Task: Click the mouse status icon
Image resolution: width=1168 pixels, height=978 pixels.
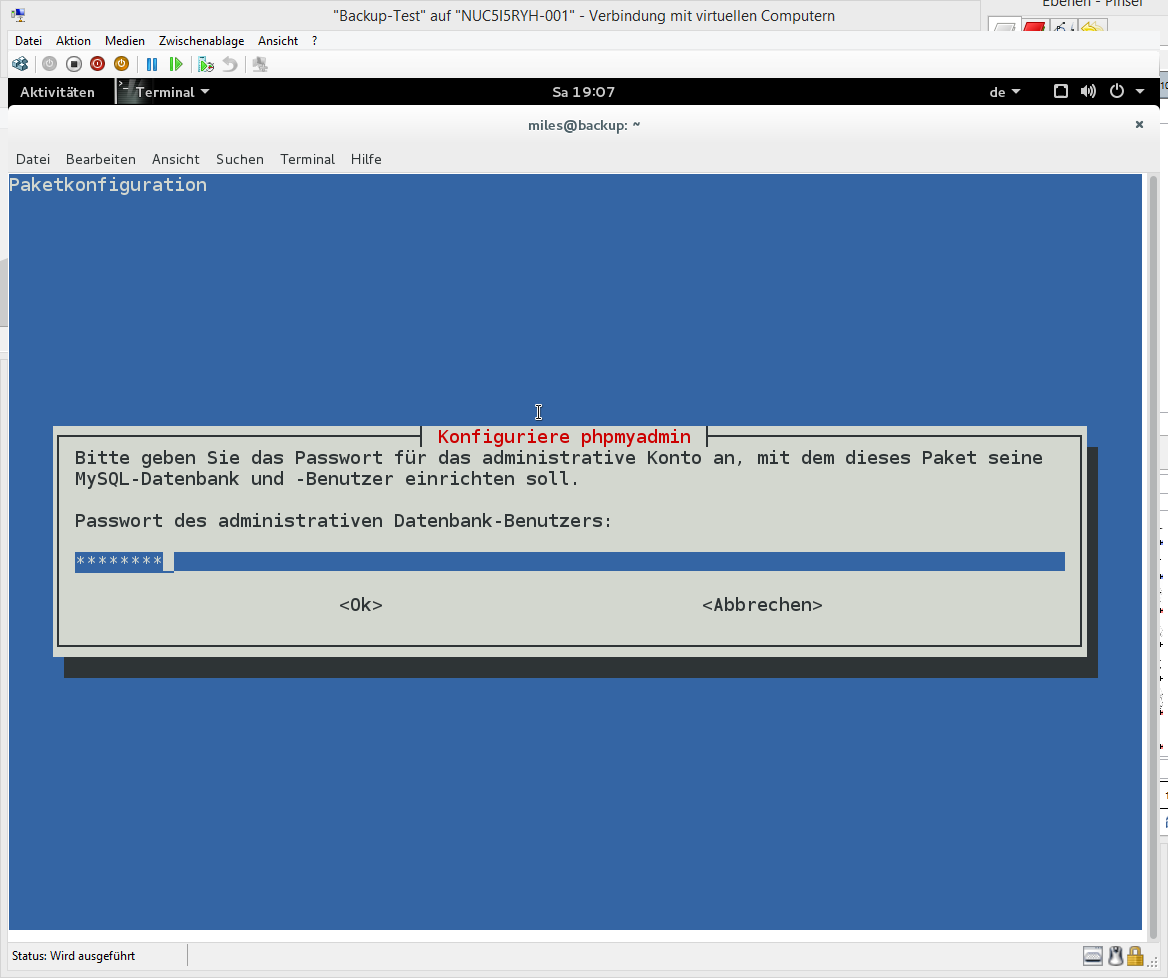Action: (1115, 956)
